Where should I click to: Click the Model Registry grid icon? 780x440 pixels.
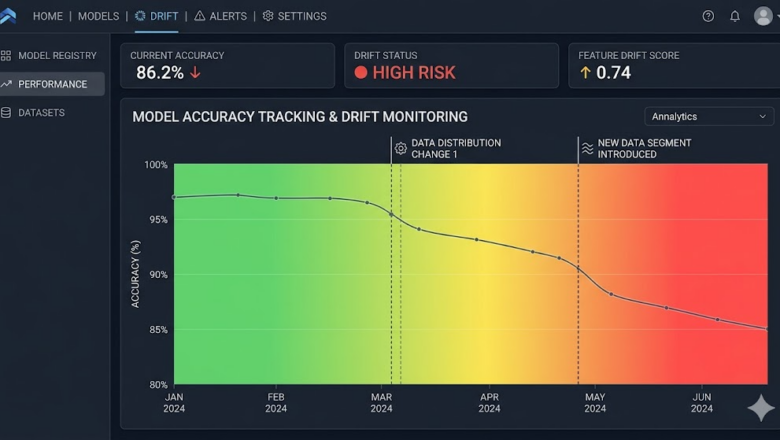click(x=6, y=56)
